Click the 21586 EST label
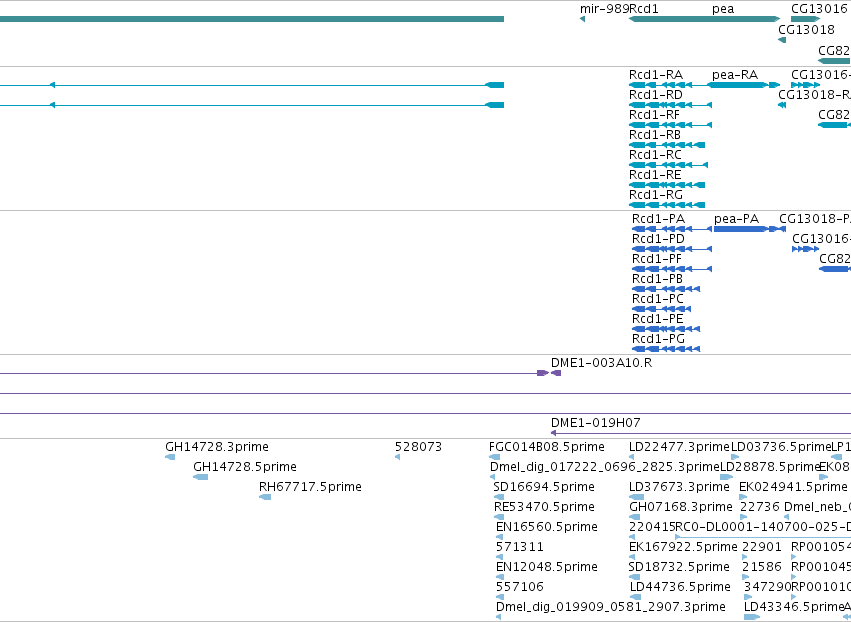Viewport: 851px width, 622px height. pyautogui.click(x=762, y=568)
